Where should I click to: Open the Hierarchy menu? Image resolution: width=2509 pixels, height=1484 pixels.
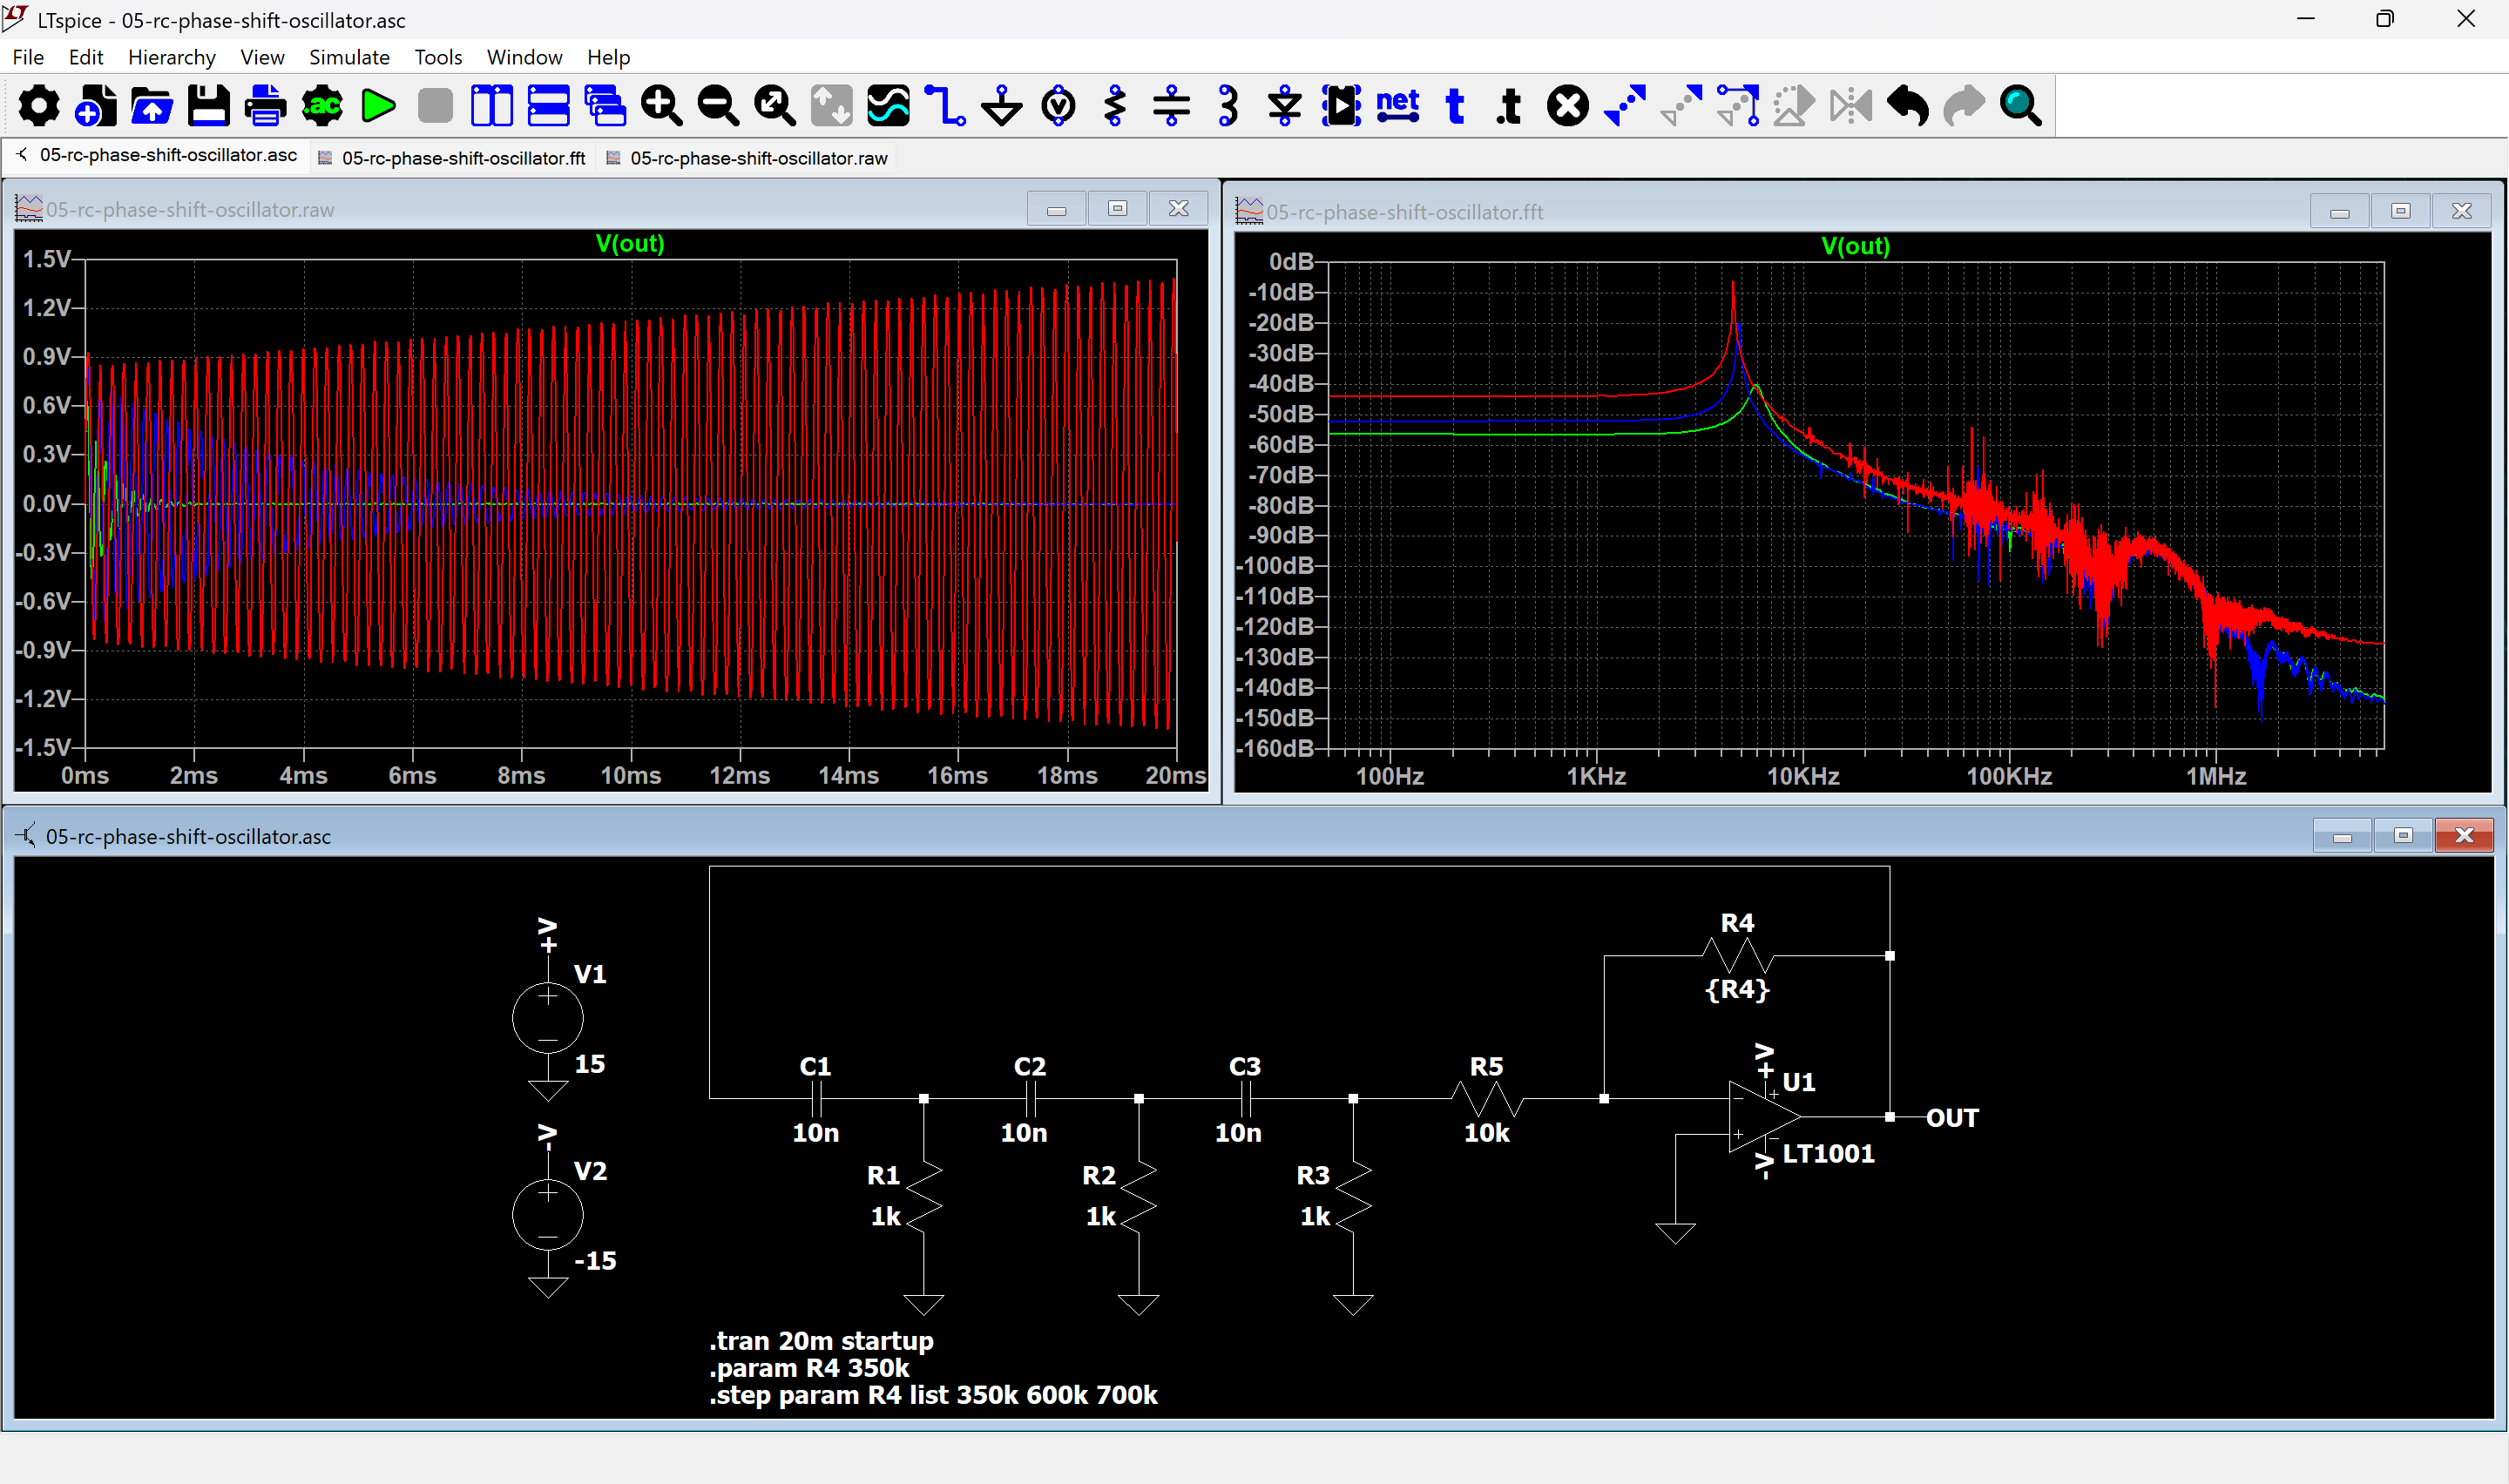point(171,57)
